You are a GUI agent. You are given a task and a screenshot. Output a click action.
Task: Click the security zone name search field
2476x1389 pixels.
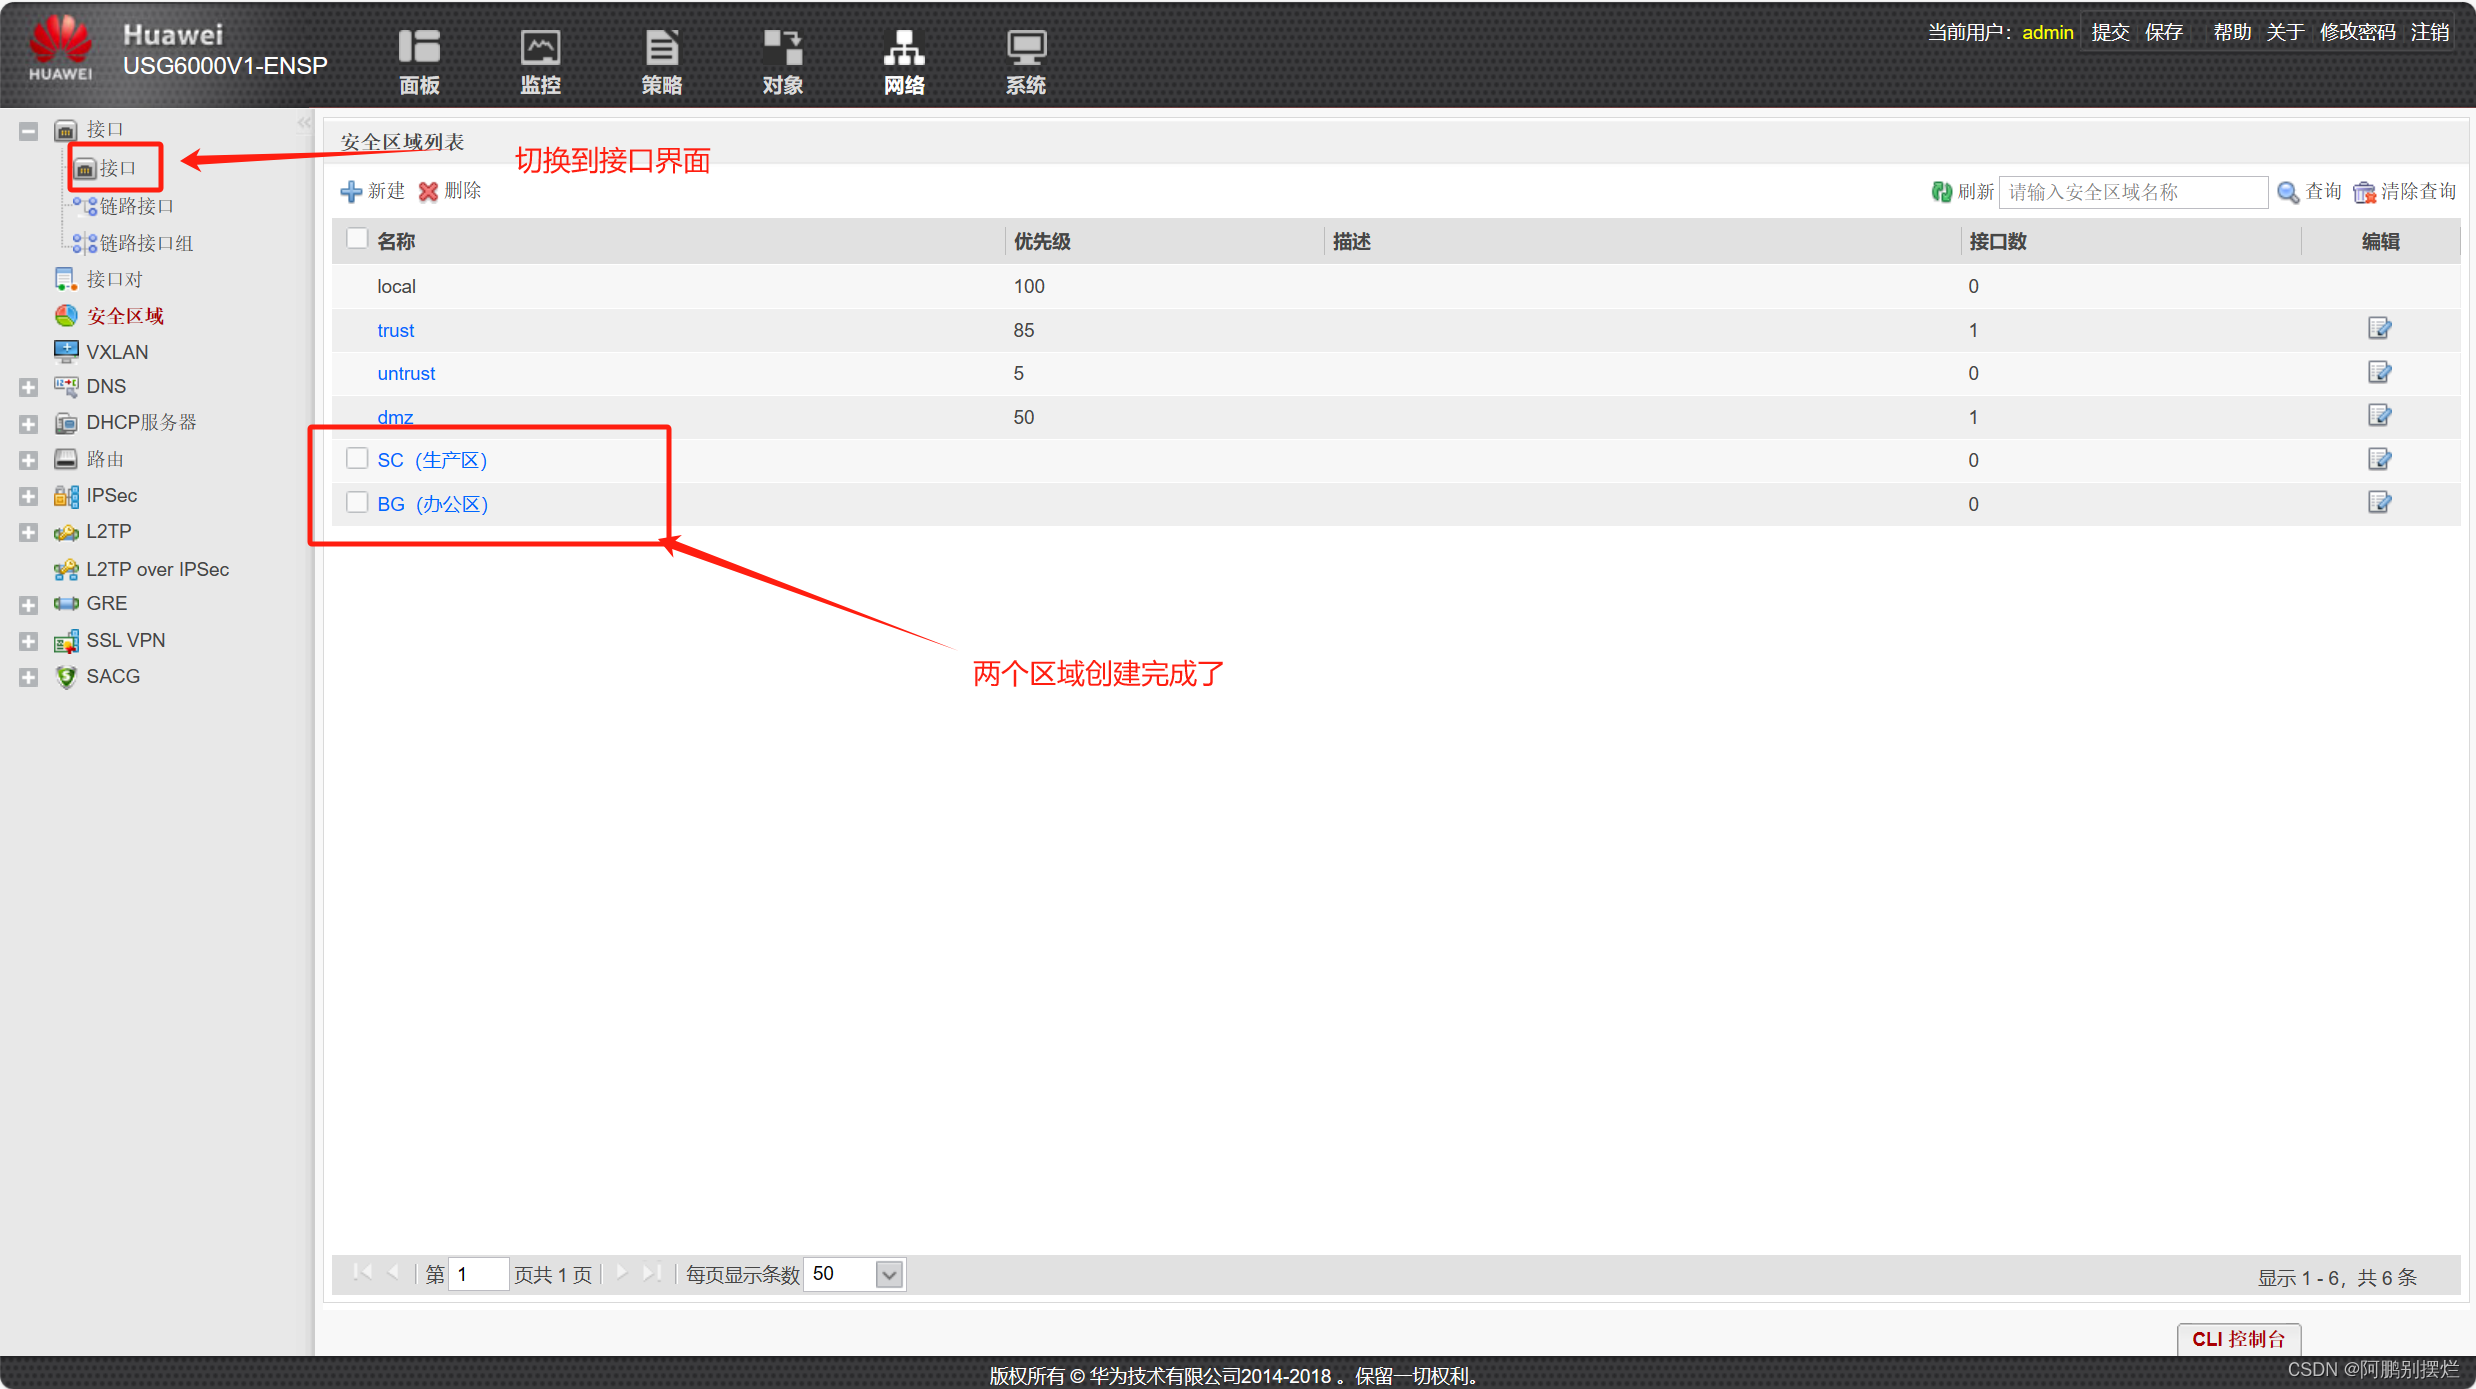click(2132, 192)
